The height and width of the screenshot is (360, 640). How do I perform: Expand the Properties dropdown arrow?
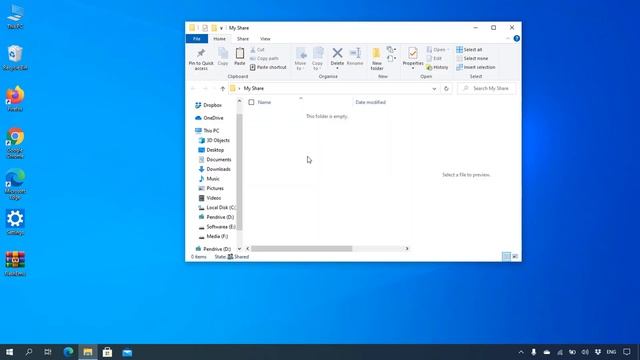pos(413,68)
